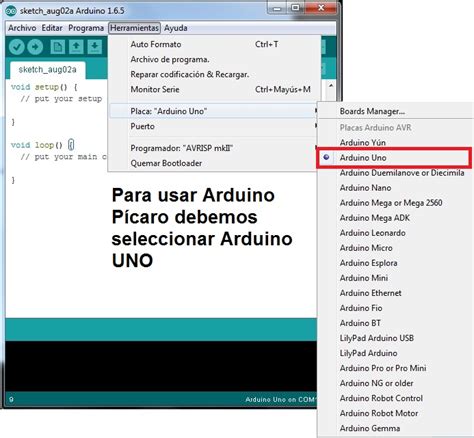Open the Programa menu
Viewport: 474px width, 438px height.
86,28
